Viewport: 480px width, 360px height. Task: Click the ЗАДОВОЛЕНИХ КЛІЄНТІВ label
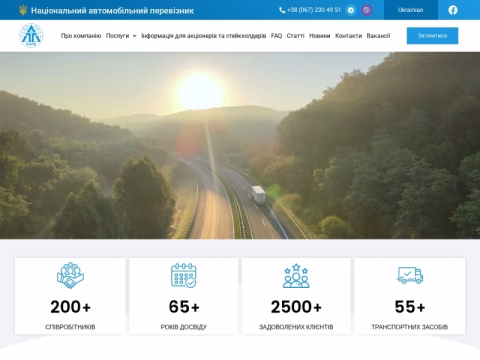pyautogui.click(x=296, y=327)
